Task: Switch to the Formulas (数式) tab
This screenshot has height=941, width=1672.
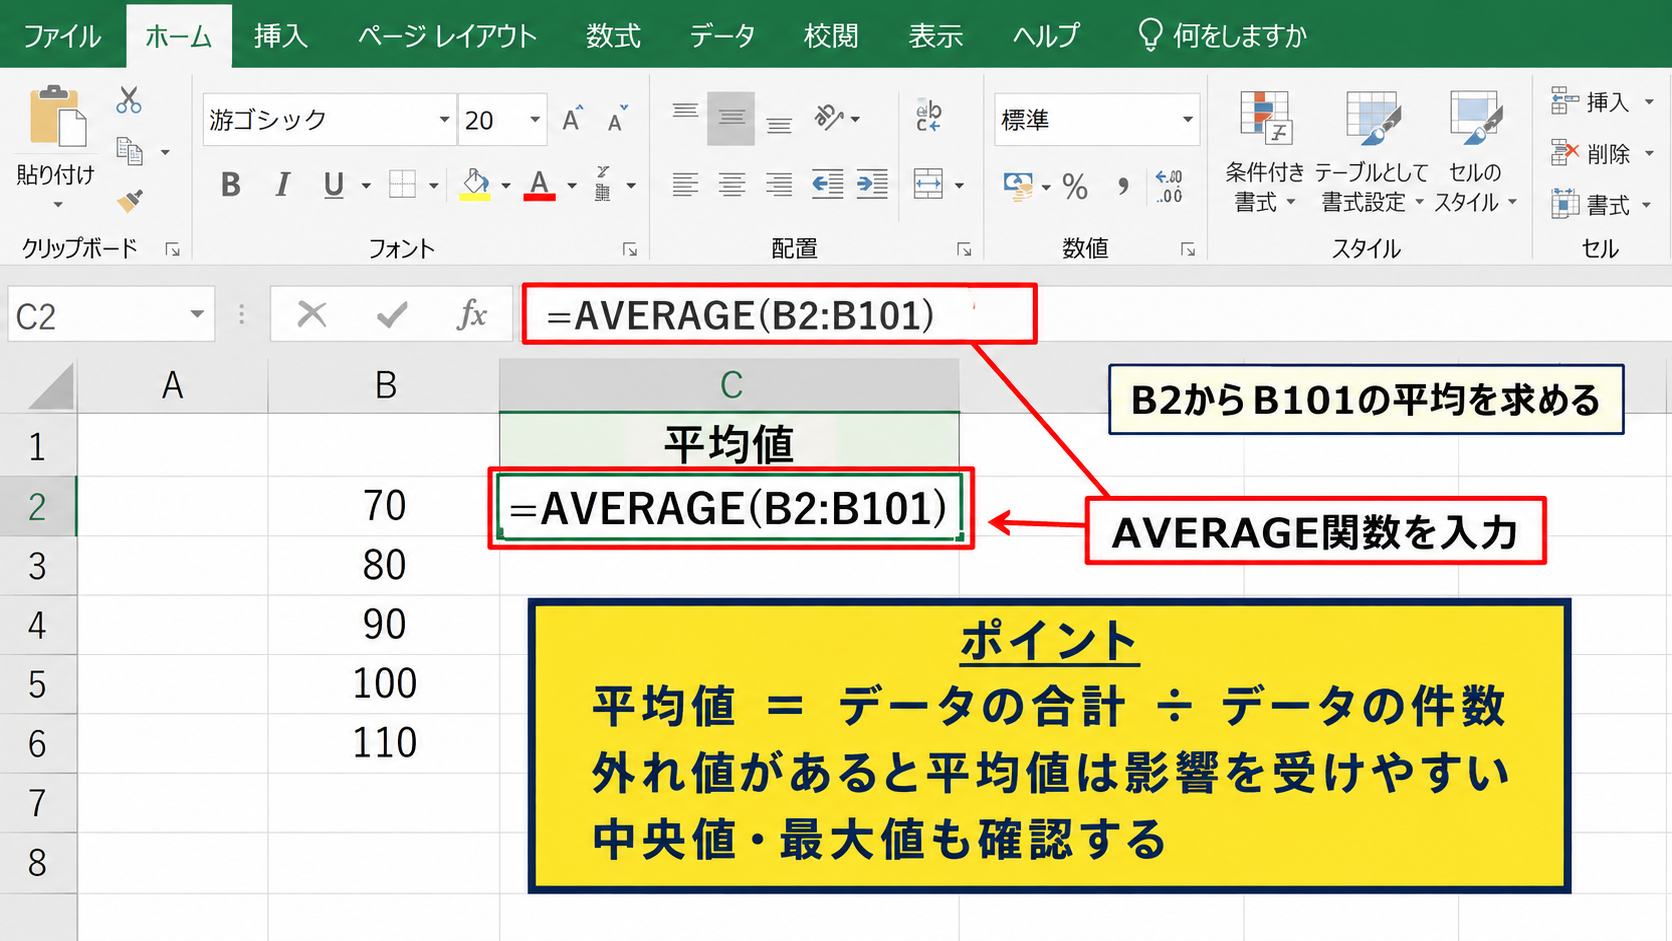Action: (x=613, y=36)
